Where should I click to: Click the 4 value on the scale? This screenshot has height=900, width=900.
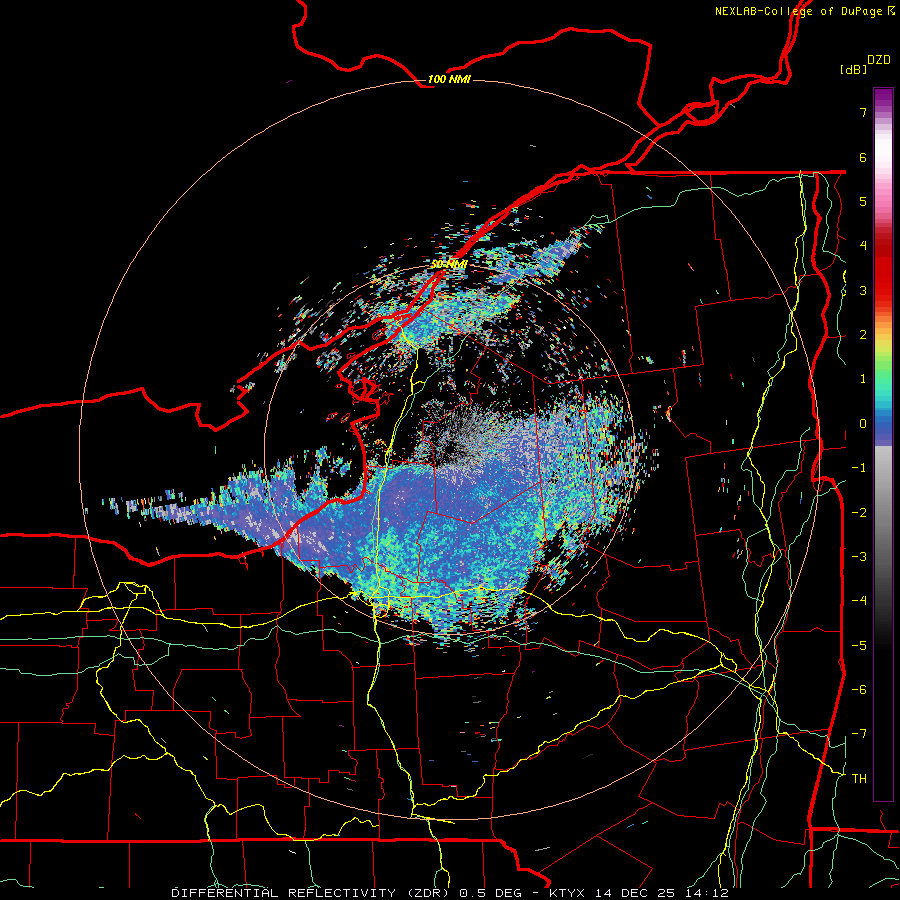863,246
